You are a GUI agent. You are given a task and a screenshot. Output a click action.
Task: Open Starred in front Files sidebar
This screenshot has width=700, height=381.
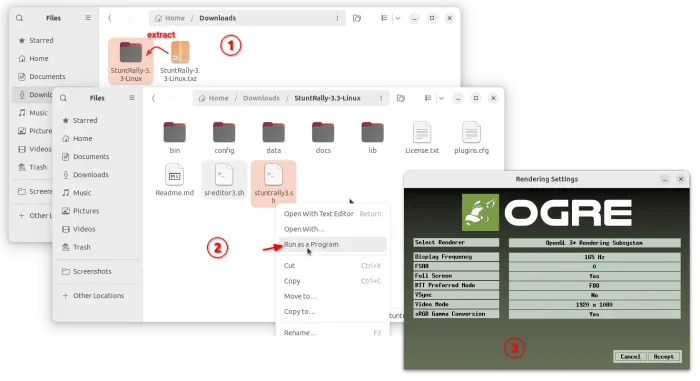pyautogui.click(x=98, y=121)
